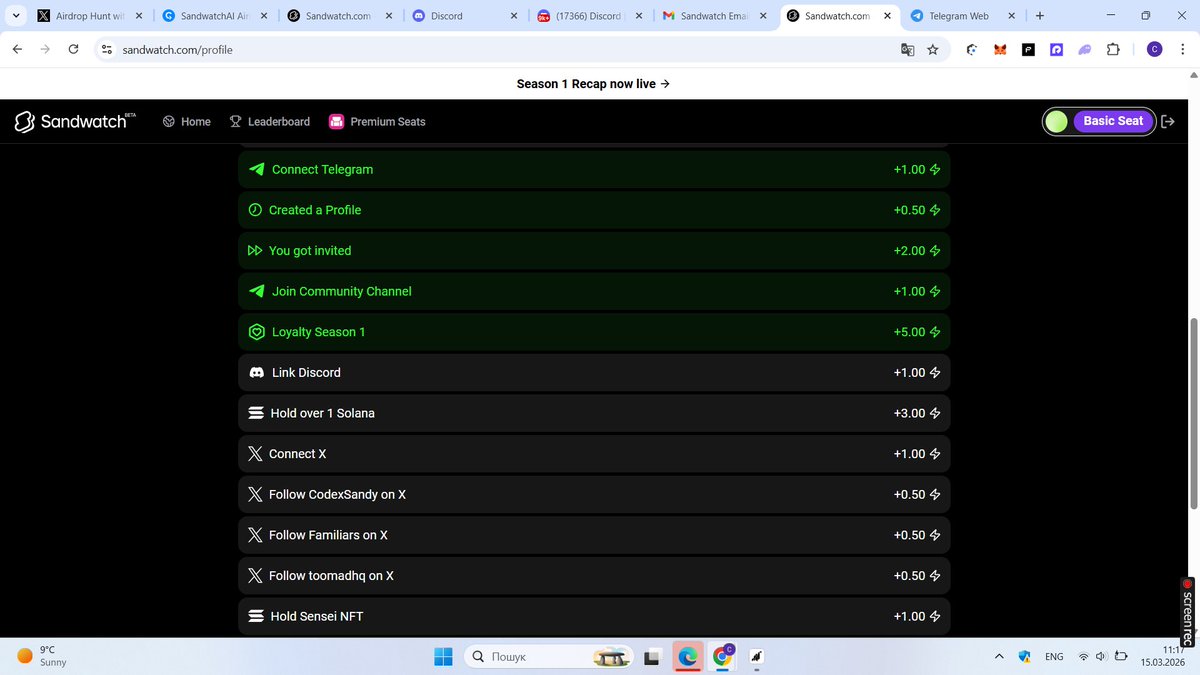This screenshot has width=1200, height=675.
Task: Open Chrome three-dot menu
Action: coord(1181,49)
